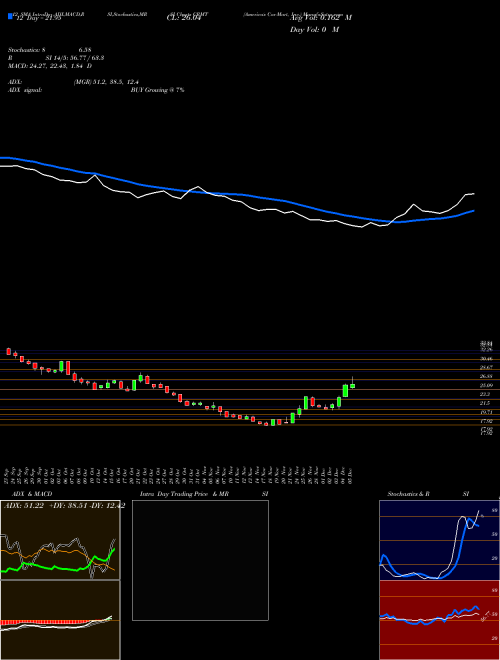
Task: Open the ADX indicator chart panel
Action: pyautogui.click(x=60, y=540)
